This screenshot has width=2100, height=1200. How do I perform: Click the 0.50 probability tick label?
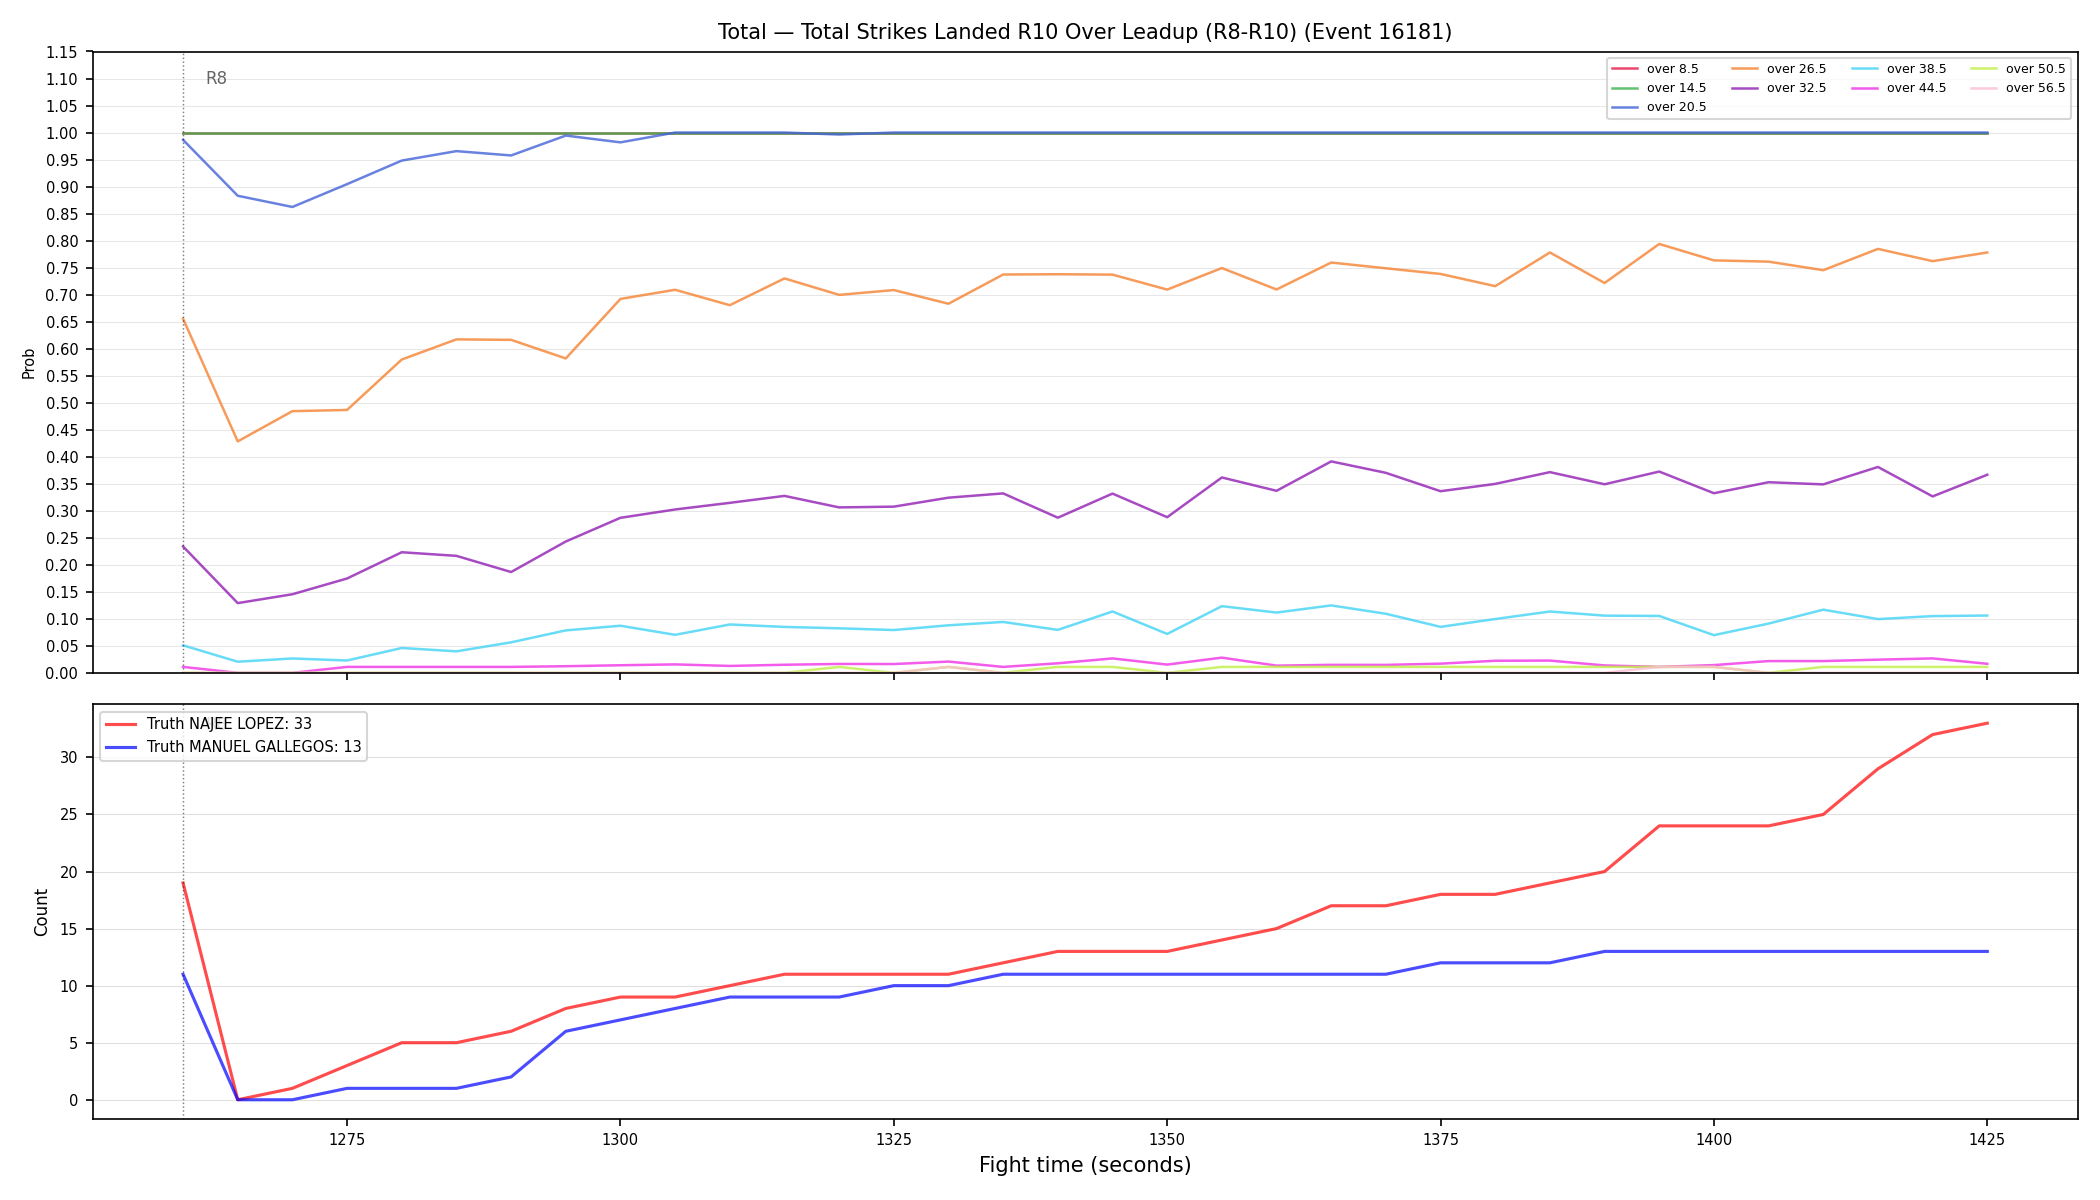click(x=62, y=403)
